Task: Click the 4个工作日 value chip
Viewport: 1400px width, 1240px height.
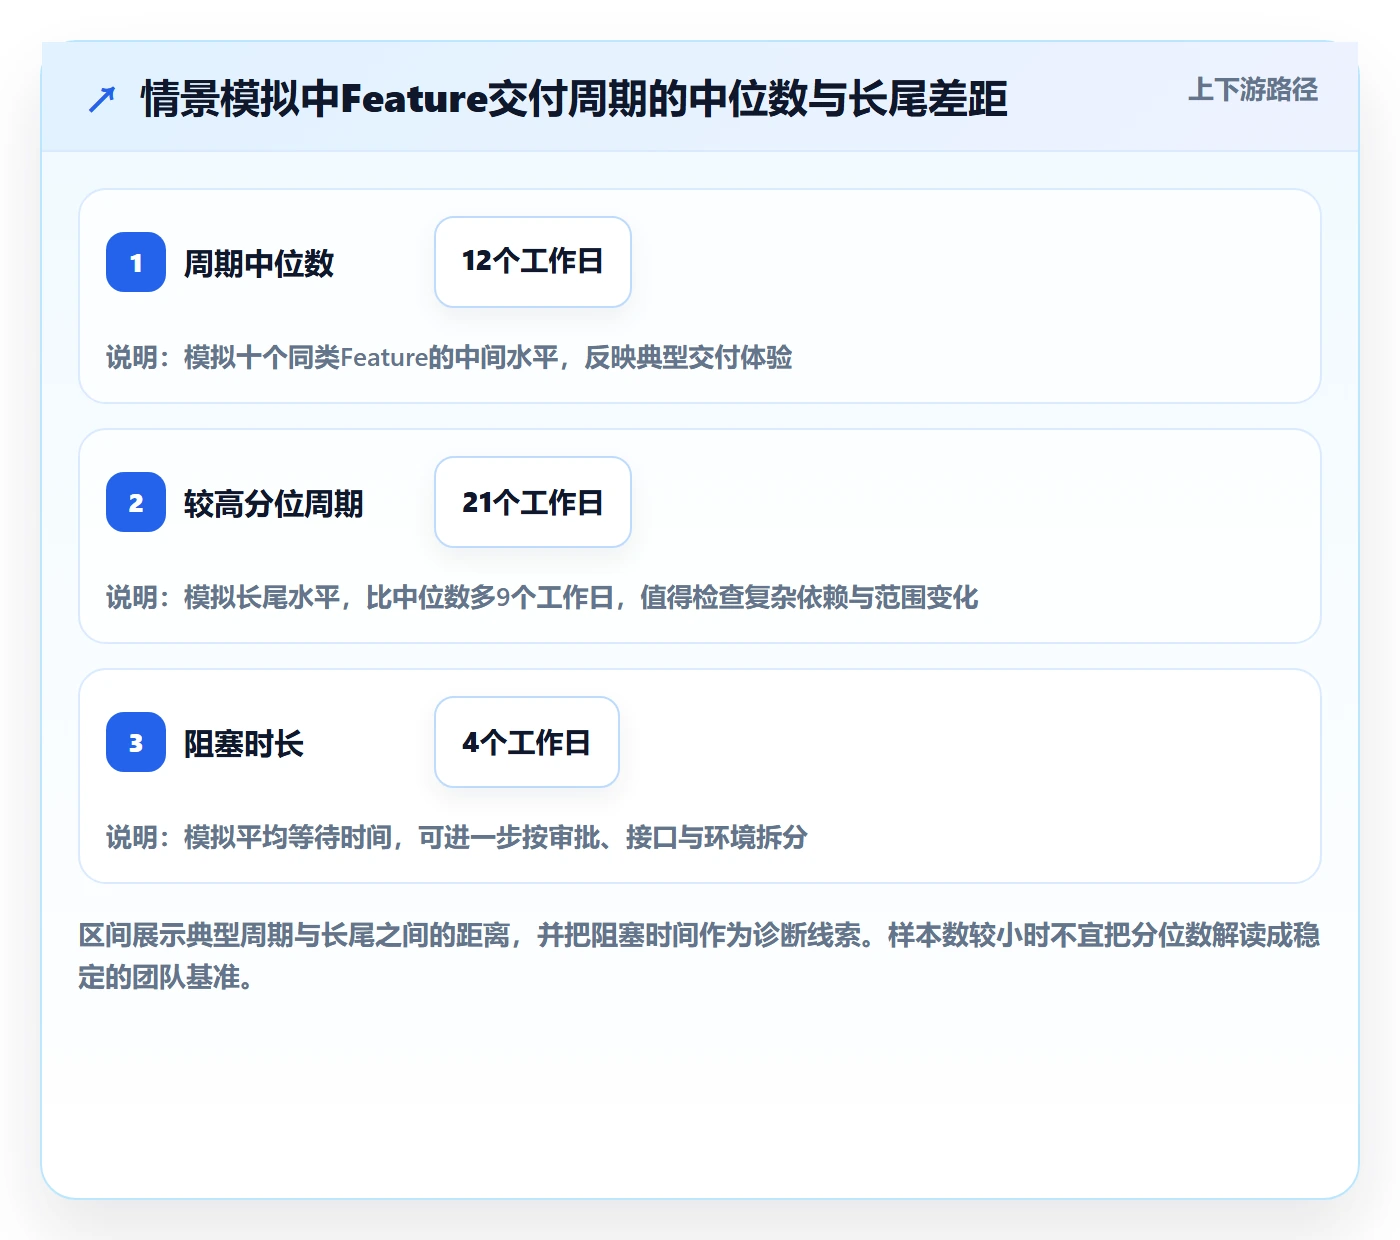Action: 527,742
